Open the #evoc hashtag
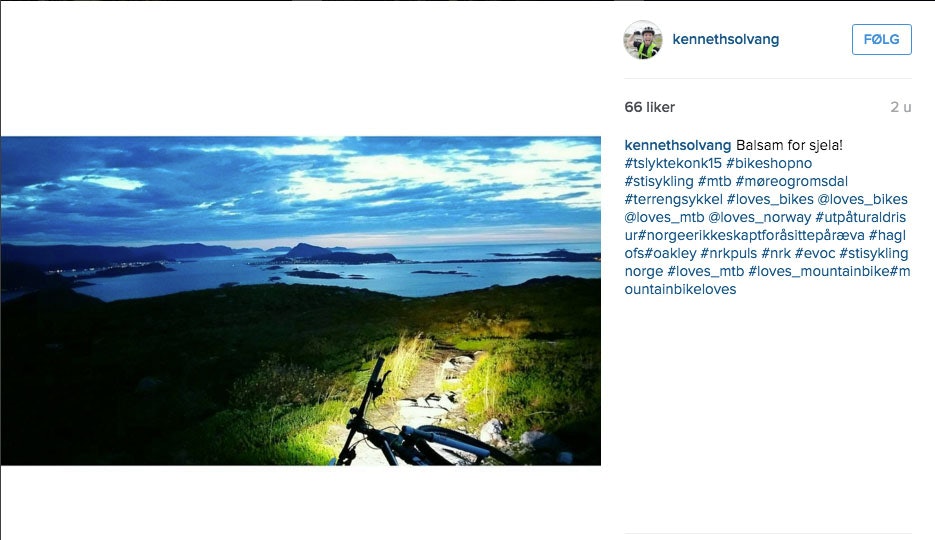Viewport: 935px width, 540px height. click(815, 253)
